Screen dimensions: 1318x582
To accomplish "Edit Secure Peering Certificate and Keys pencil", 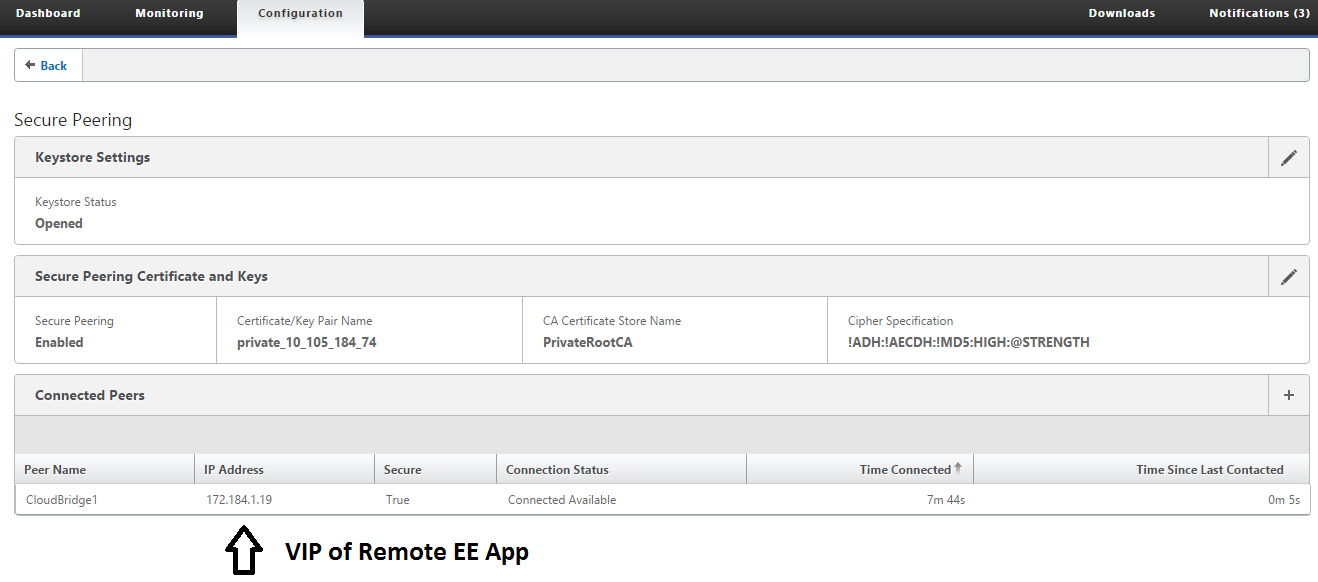I will click(1289, 277).
